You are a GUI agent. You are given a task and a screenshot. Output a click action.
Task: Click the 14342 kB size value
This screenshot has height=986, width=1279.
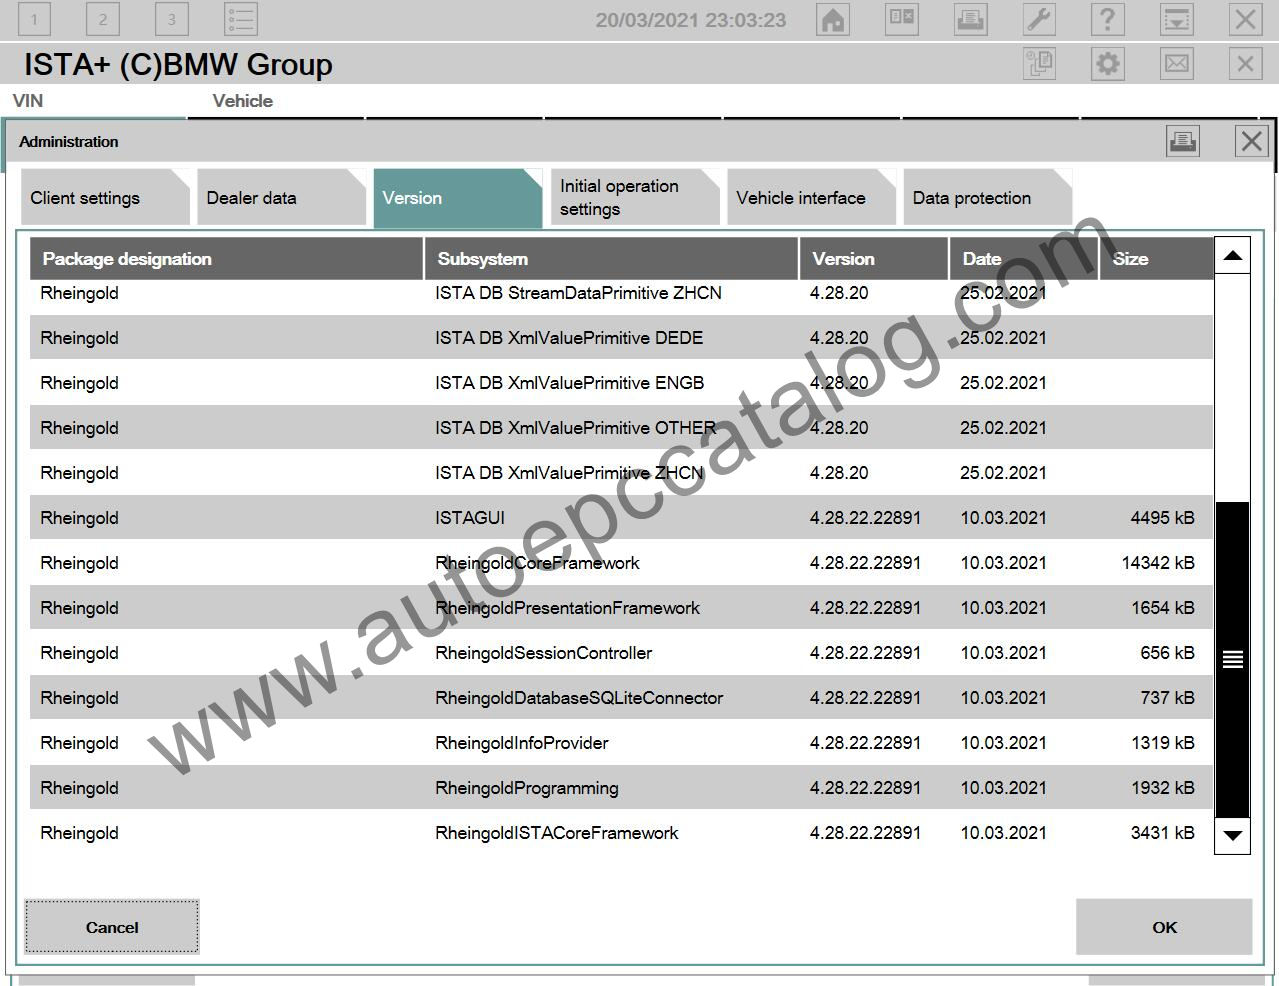pyautogui.click(x=1158, y=563)
